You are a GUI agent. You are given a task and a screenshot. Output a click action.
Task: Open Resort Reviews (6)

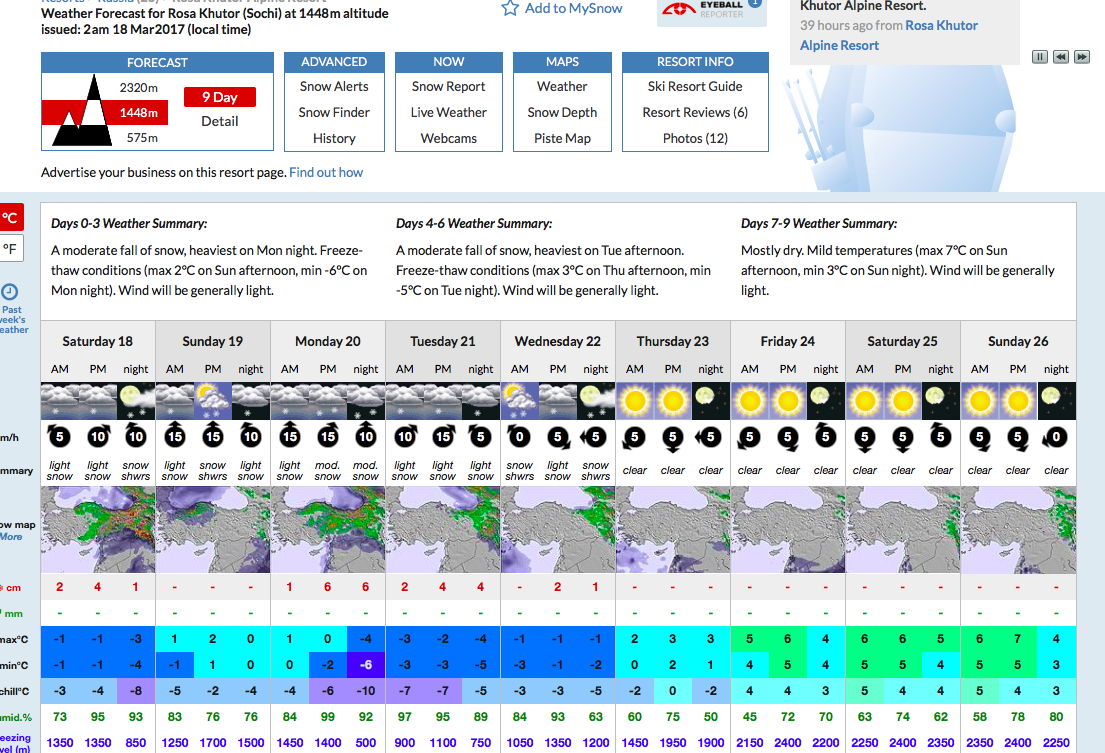pyautogui.click(x=695, y=113)
